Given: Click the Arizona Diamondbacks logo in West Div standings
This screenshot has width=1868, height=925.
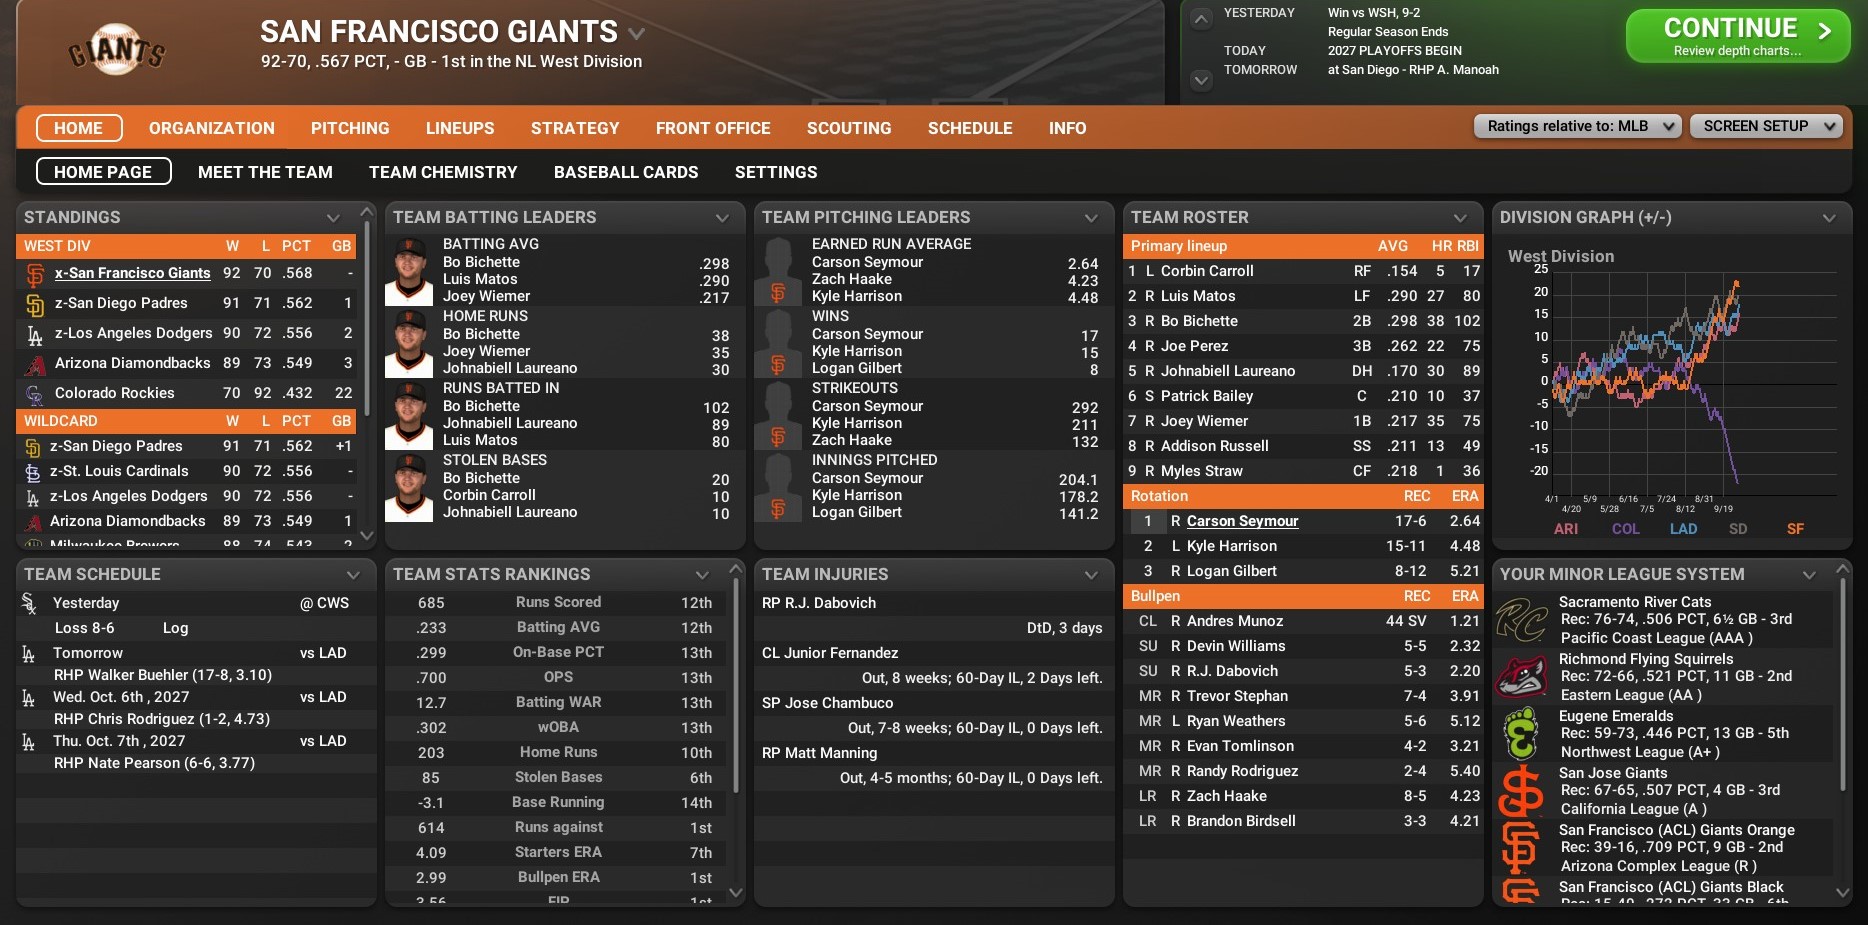Looking at the screenshot, I should point(35,364).
